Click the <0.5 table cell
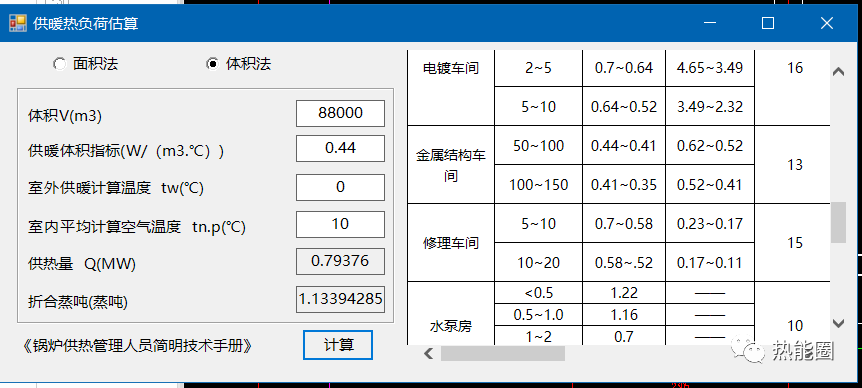Image resolution: width=862 pixels, height=388 pixels. 539,293
